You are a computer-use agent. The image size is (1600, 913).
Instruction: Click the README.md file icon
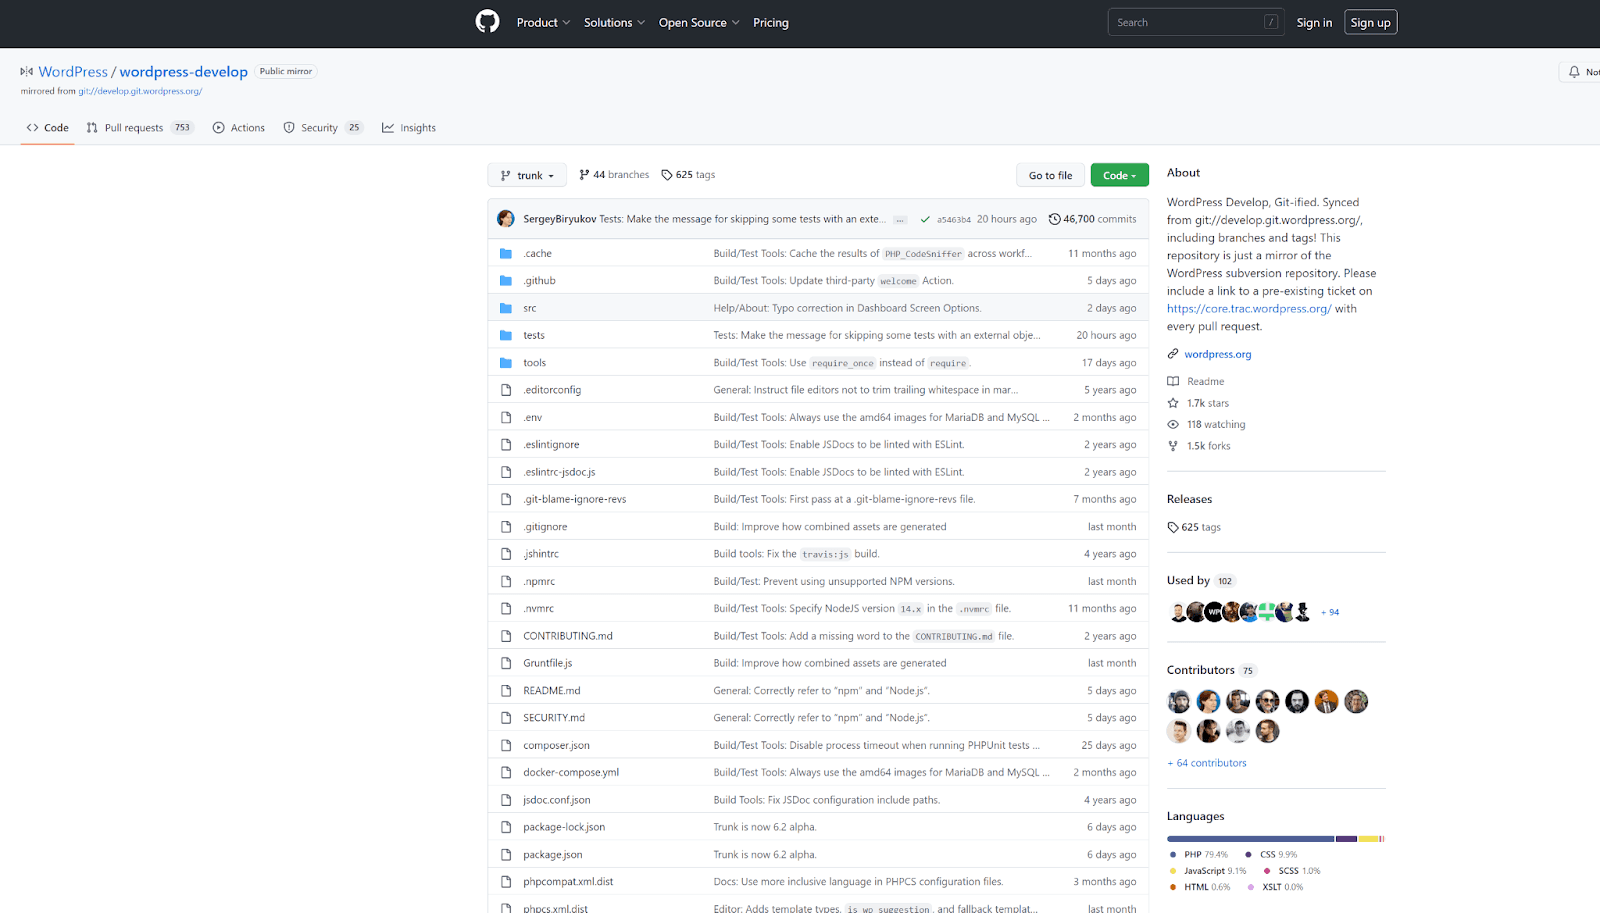coord(506,691)
